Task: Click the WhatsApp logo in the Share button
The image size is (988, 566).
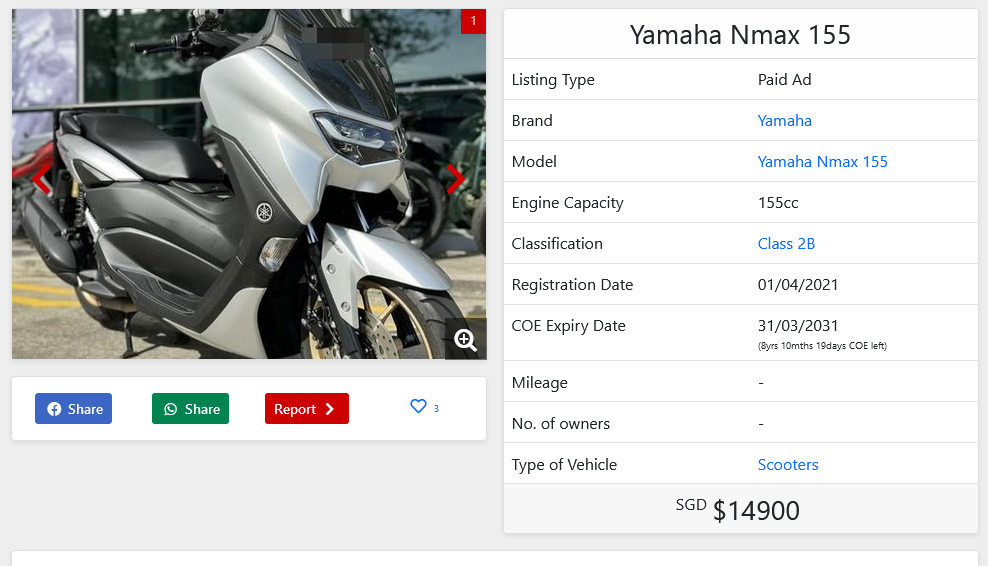Action: click(171, 409)
